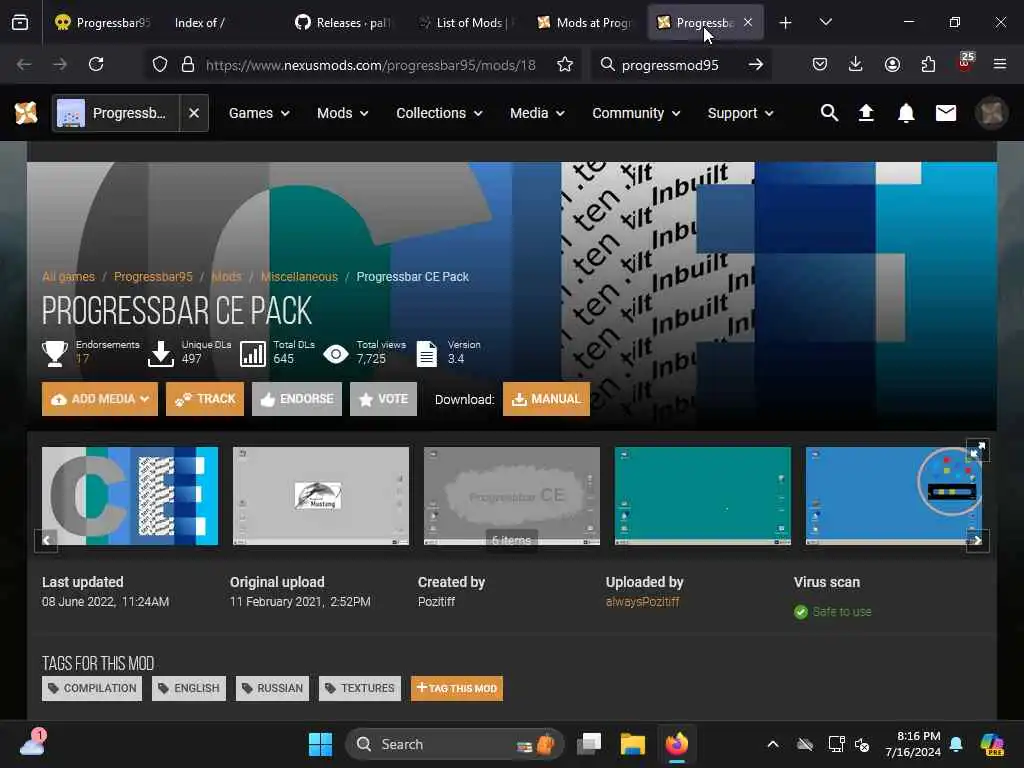Expand the Community menu
Viewport: 1024px width, 768px height.
636,113
